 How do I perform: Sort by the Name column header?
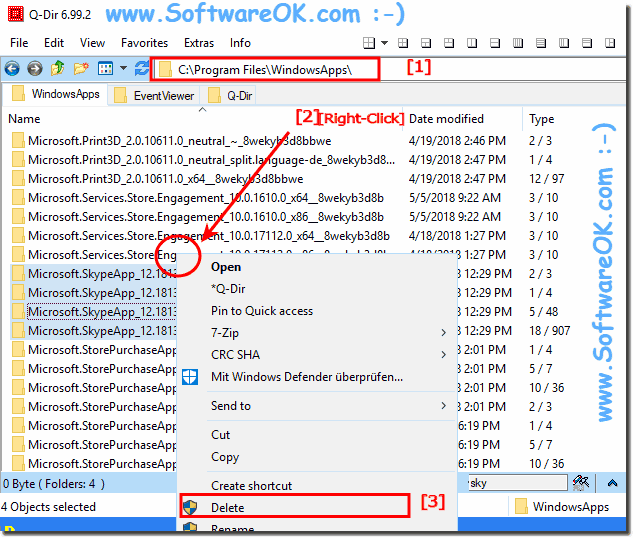[24, 119]
